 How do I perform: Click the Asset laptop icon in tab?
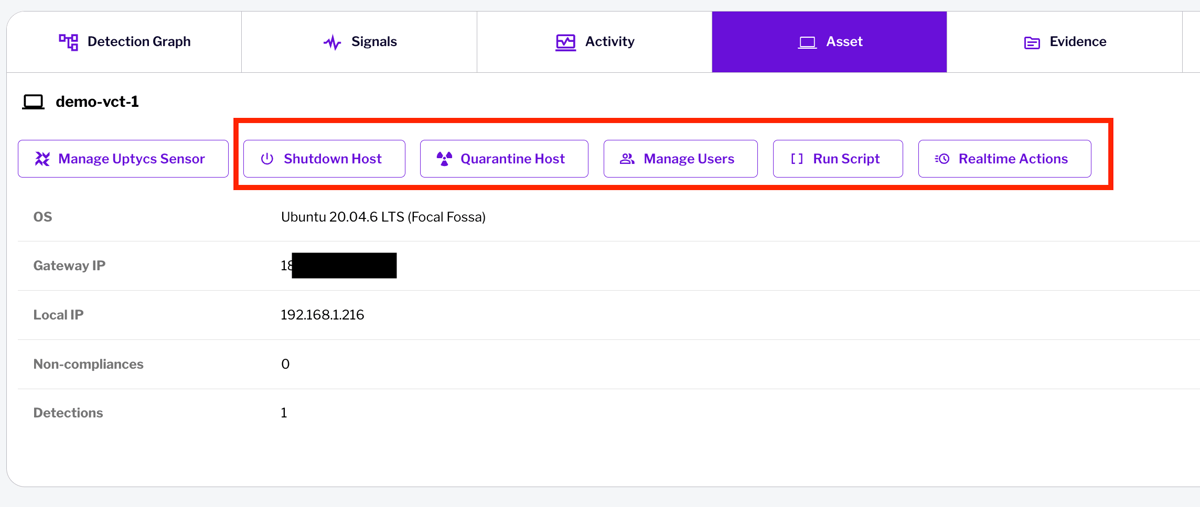pyautogui.click(x=807, y=42)
